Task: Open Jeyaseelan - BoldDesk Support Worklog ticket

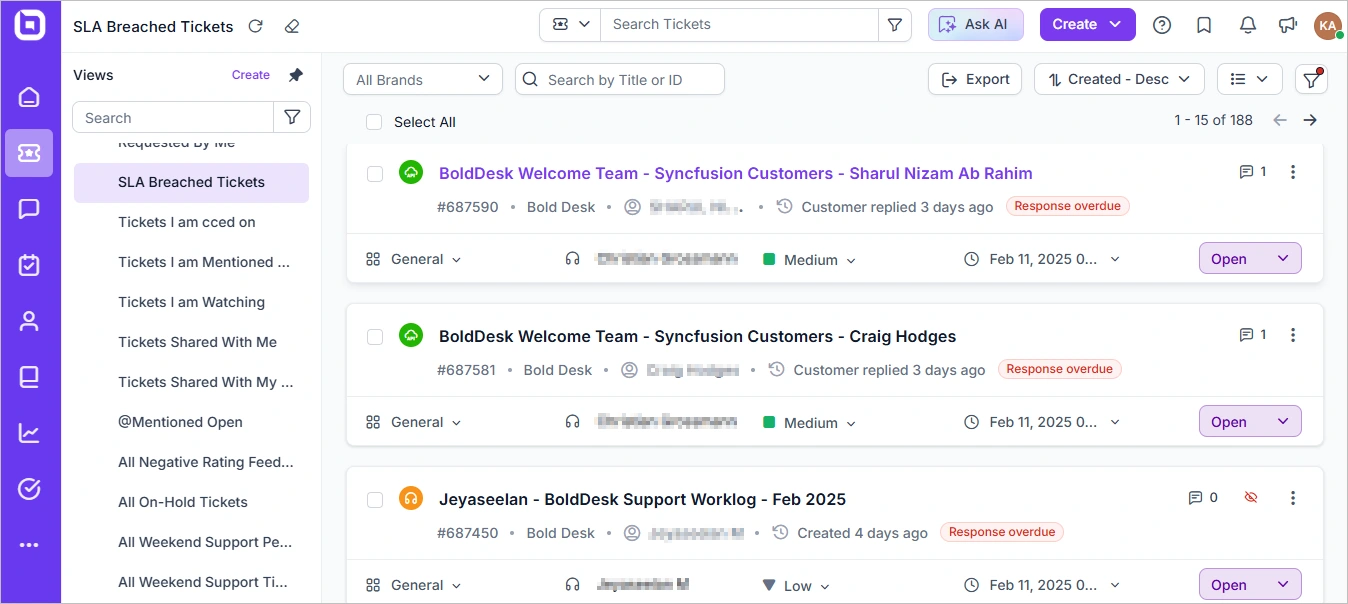Action: pos(642,499)
